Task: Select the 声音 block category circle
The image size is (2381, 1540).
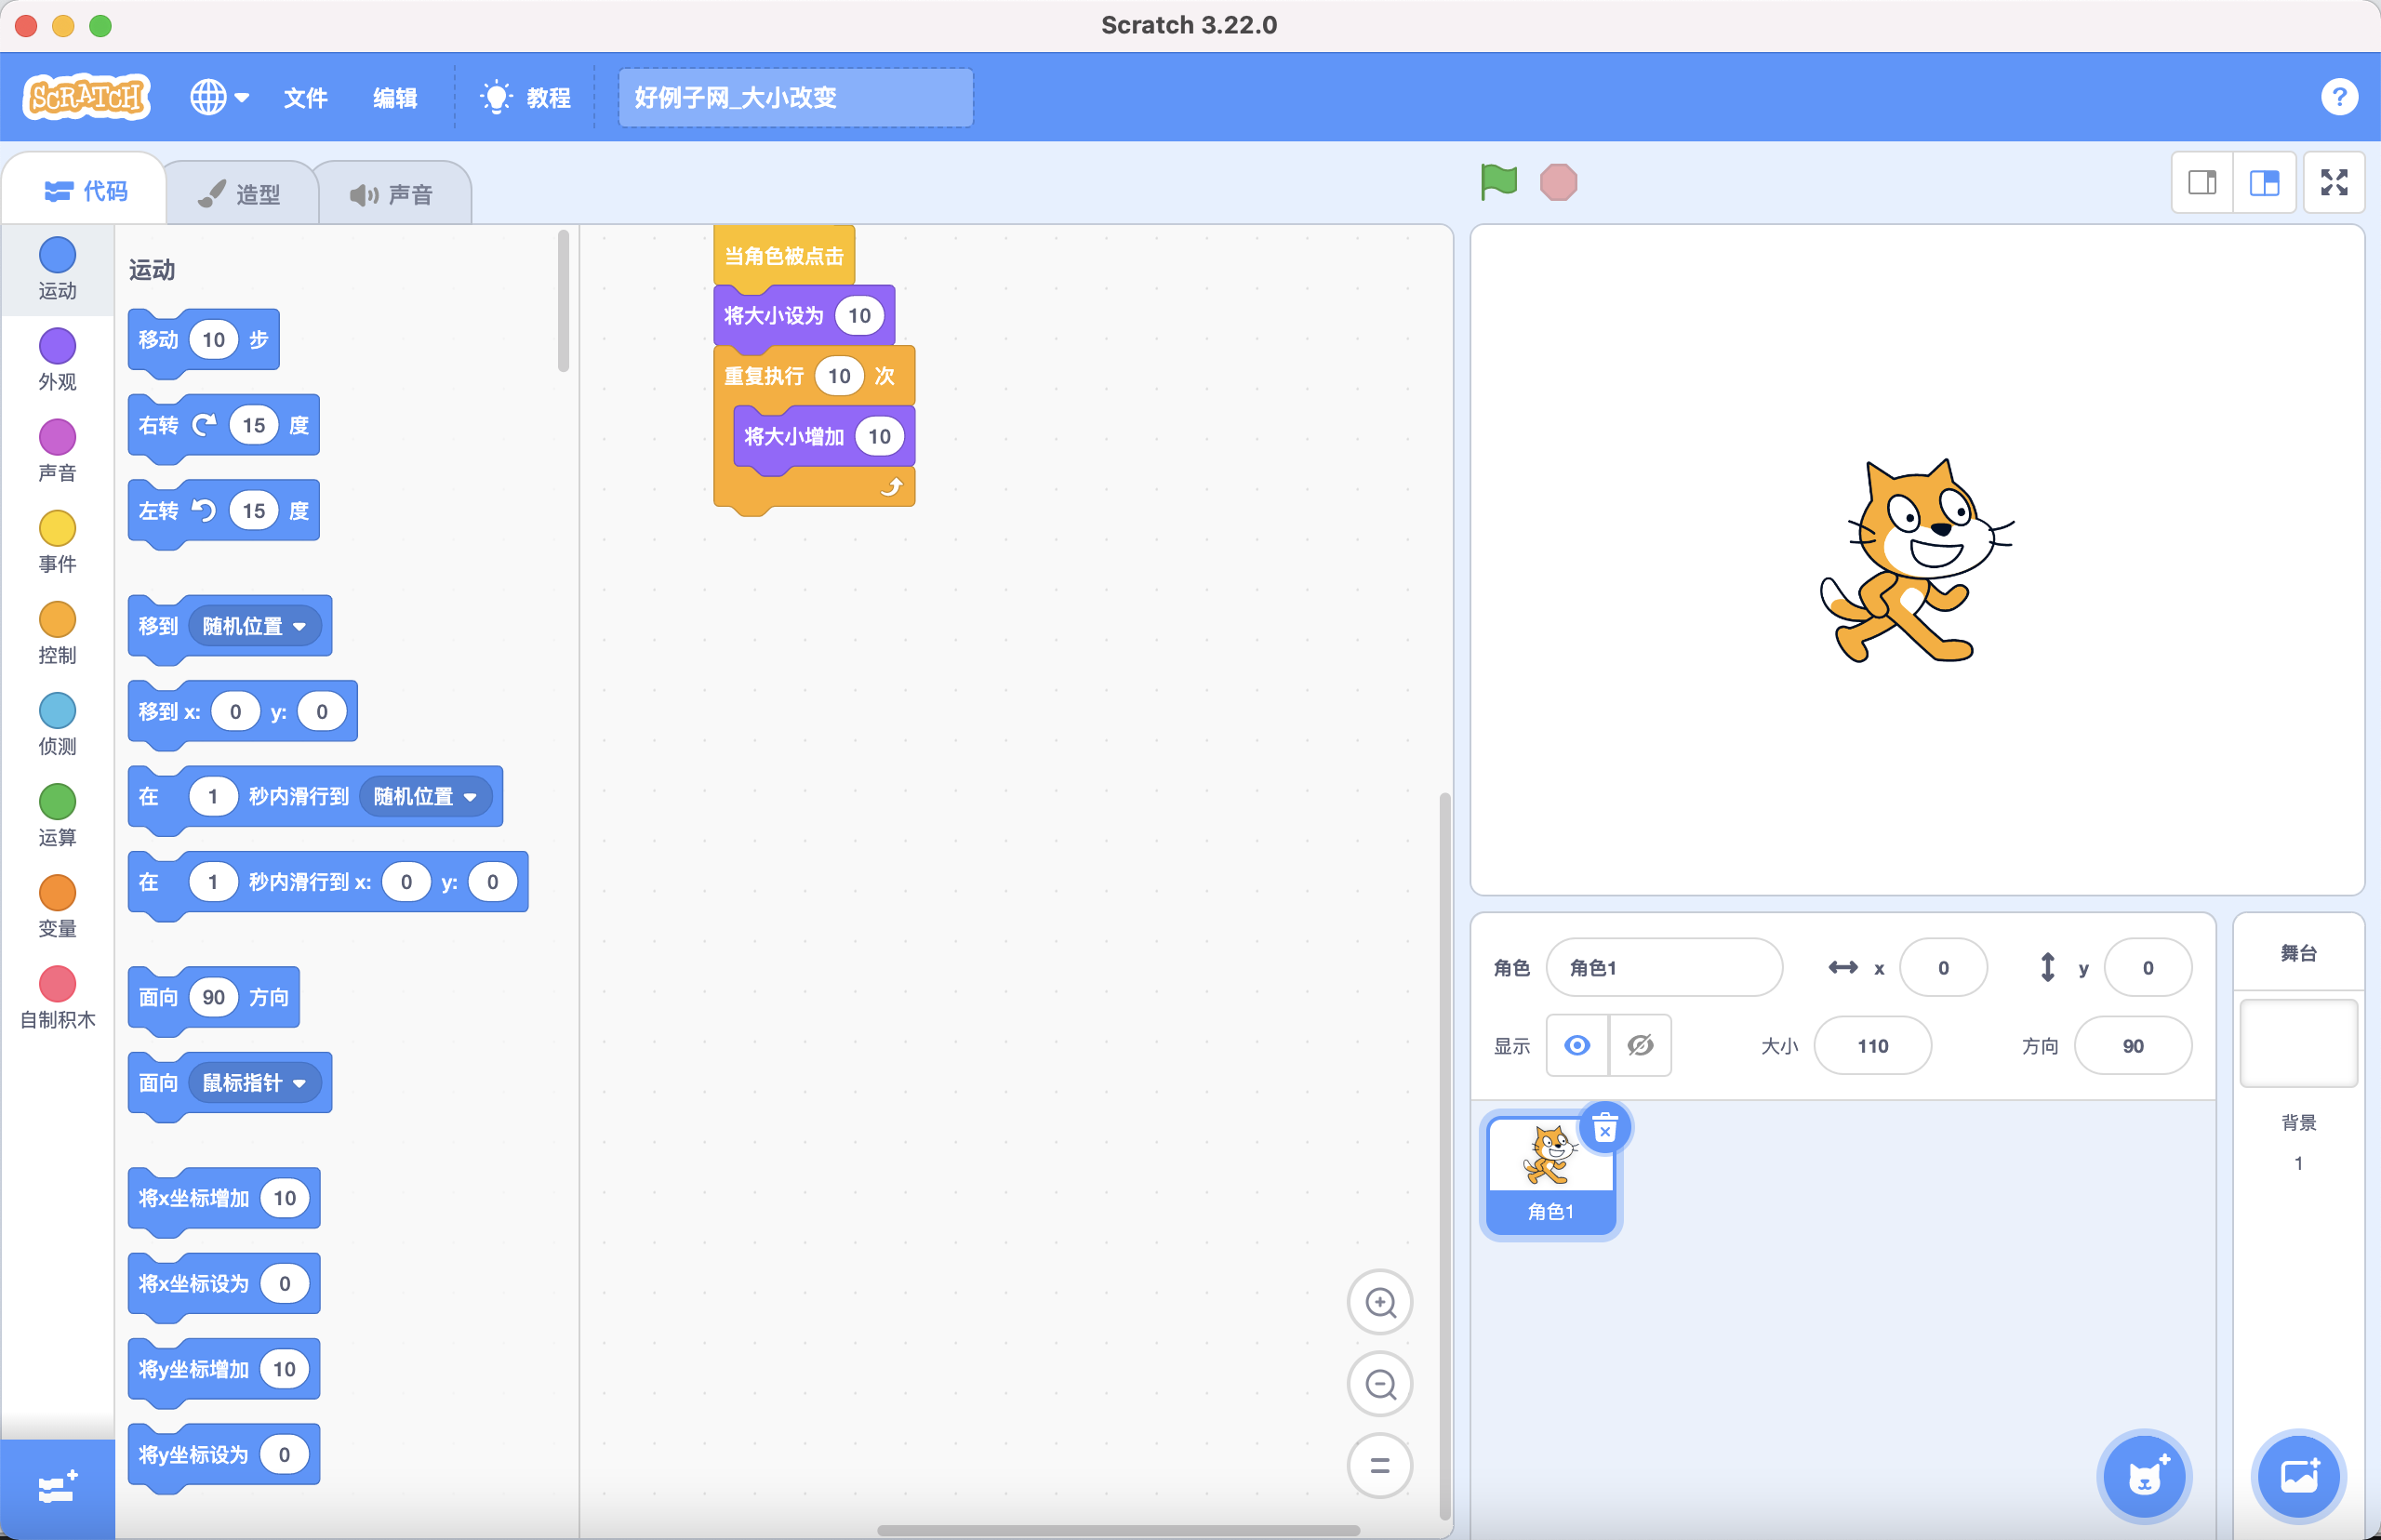Action: coord(57,437)
